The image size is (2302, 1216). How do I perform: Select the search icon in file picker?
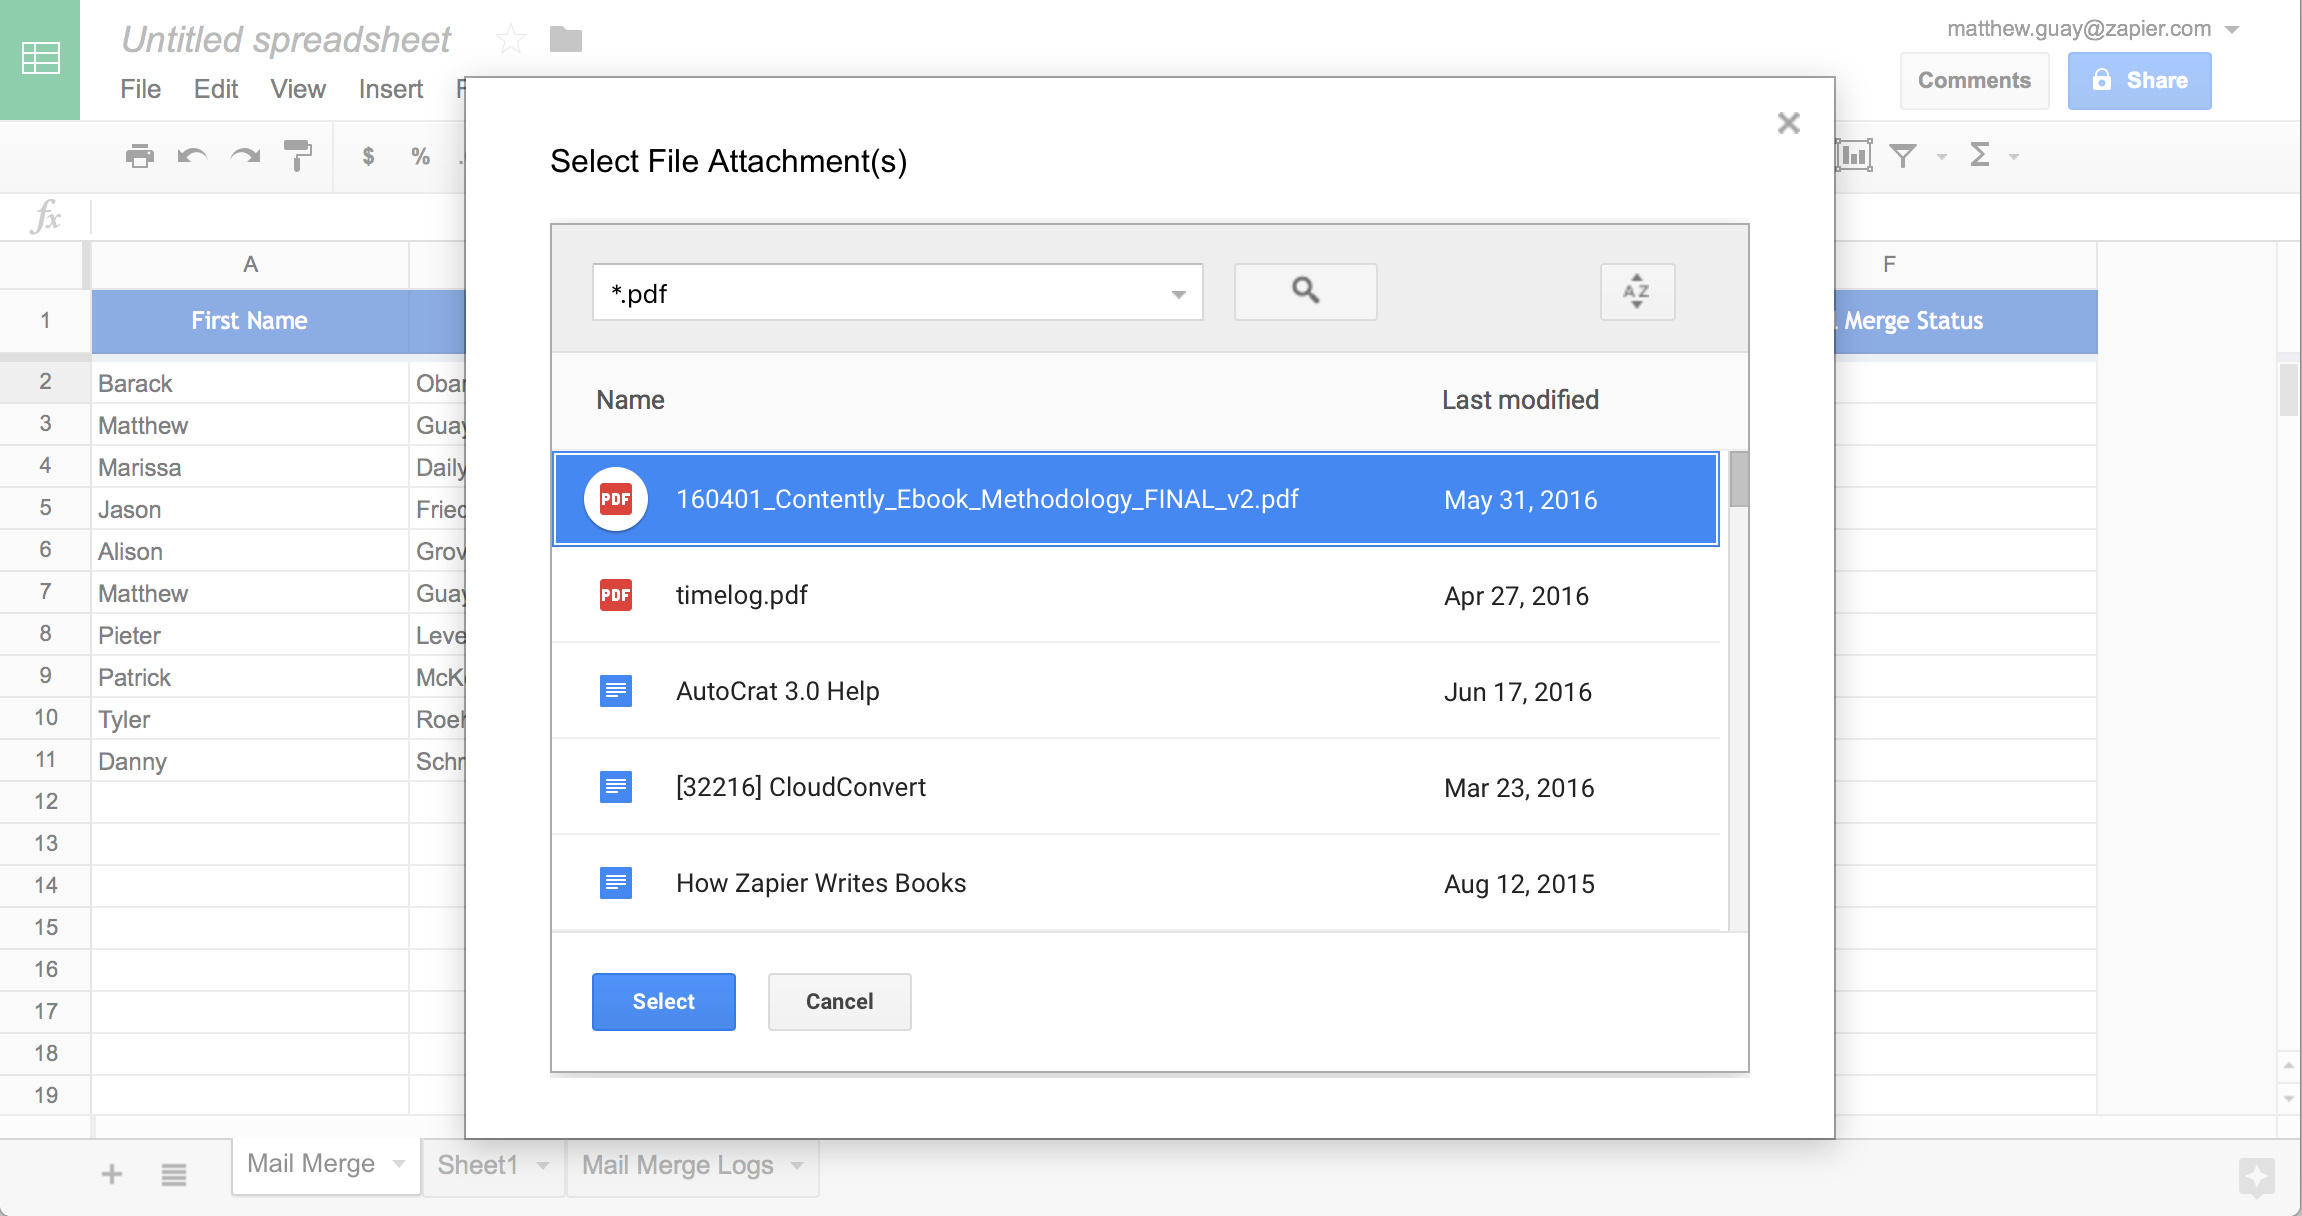pos(1305,289)
